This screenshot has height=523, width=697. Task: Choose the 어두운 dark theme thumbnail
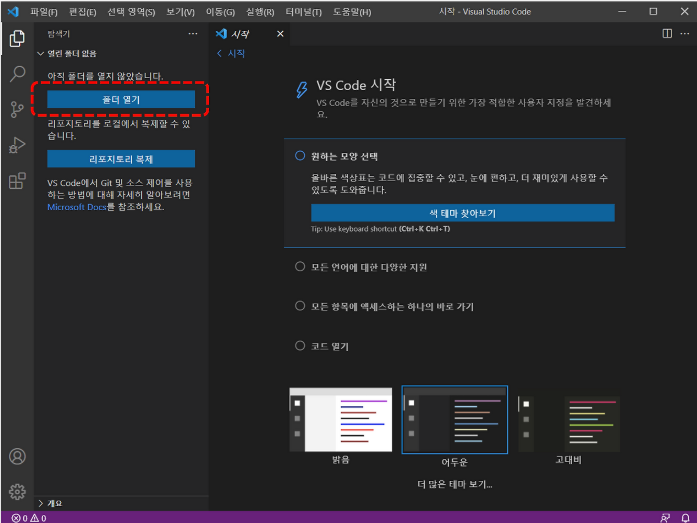point(454,420)
